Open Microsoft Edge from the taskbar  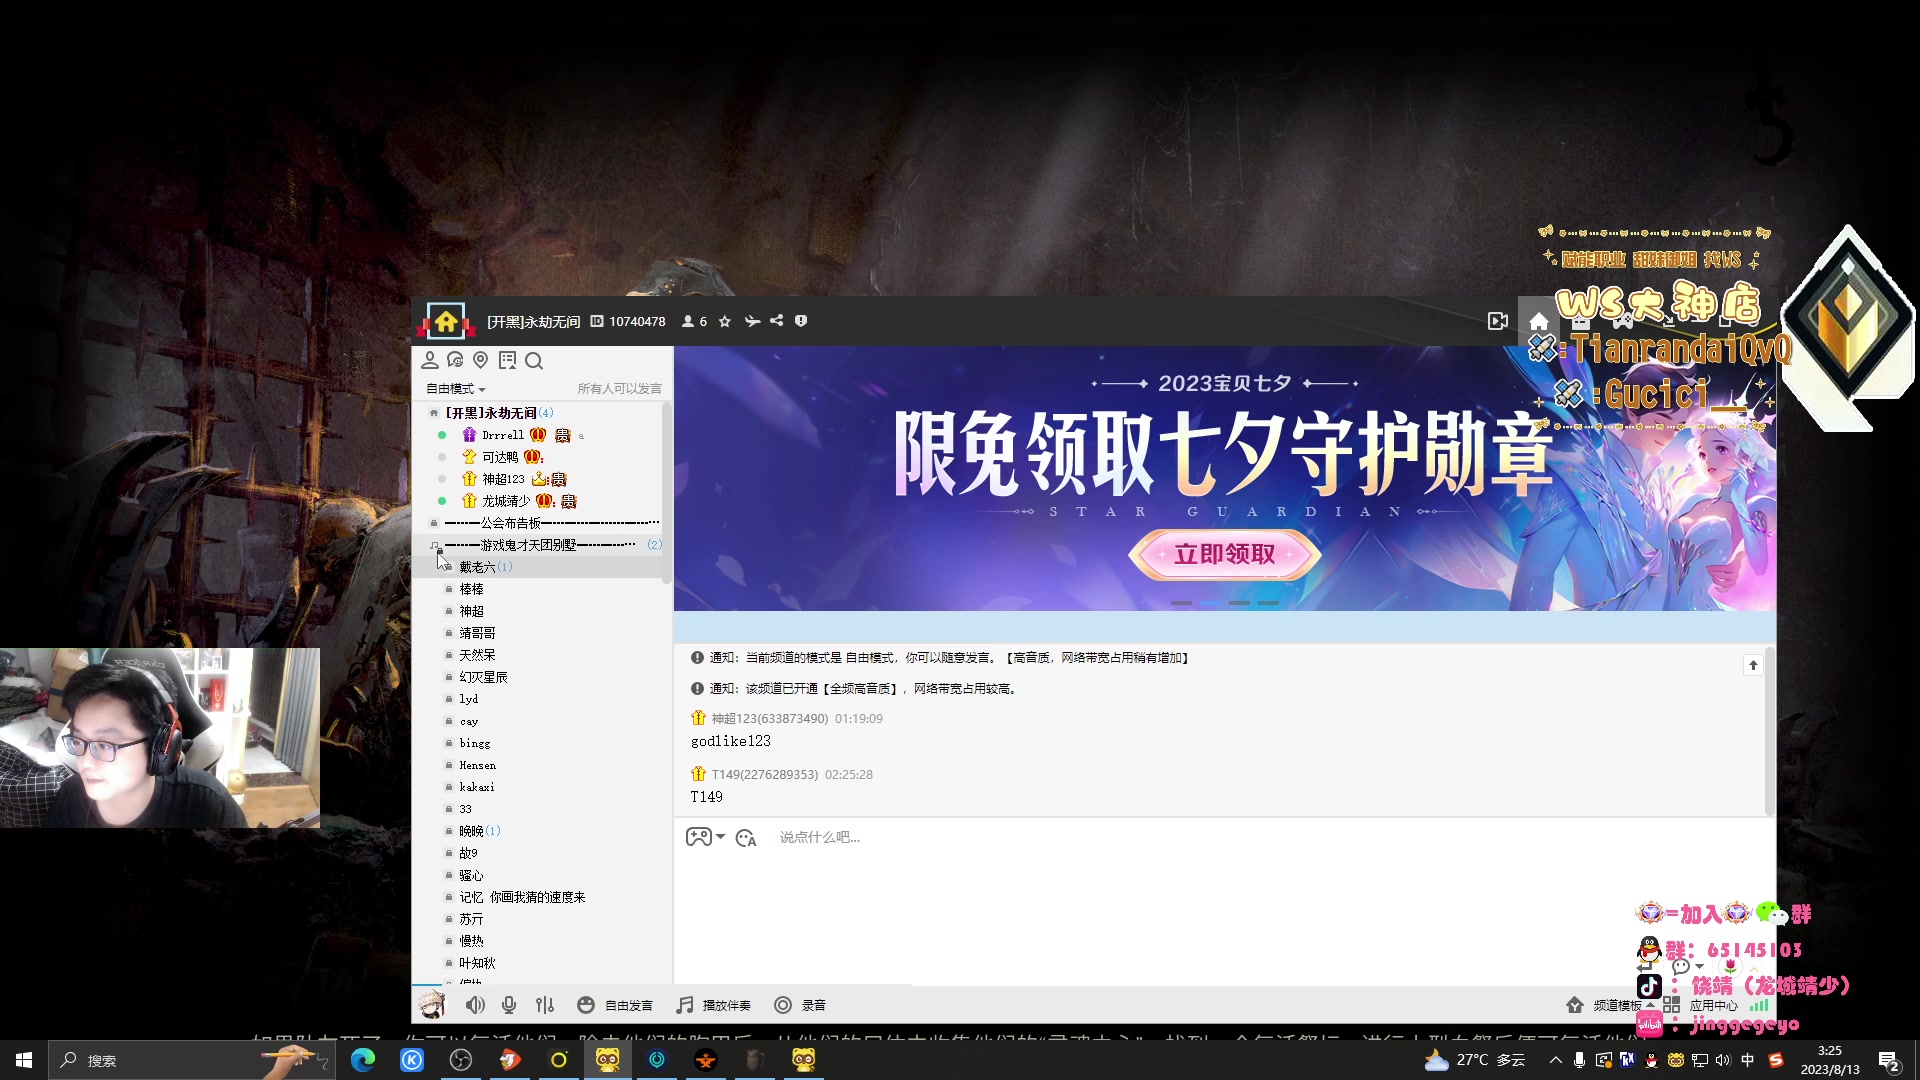click(x=363, y=1060)
